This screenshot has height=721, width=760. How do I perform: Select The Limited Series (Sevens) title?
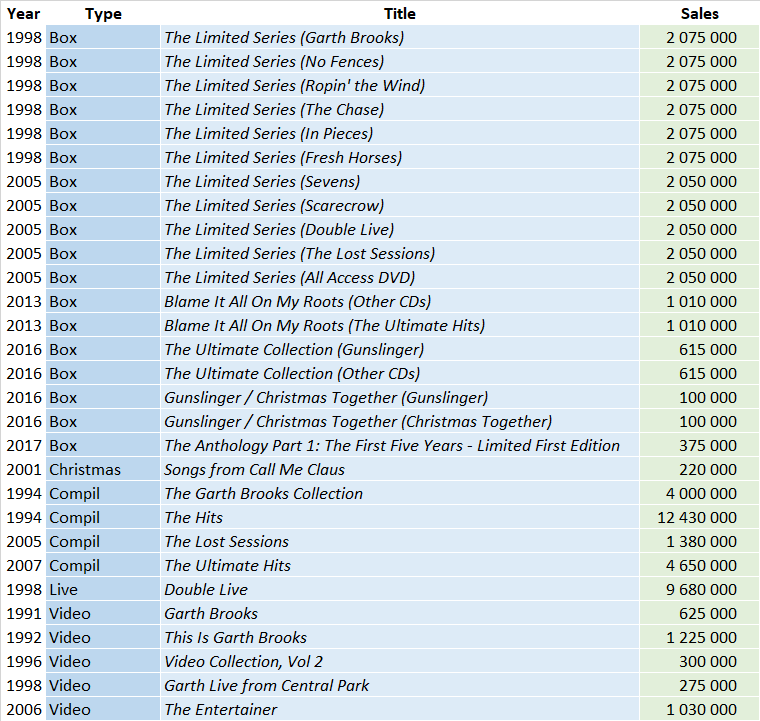click(x=262, y=182)
